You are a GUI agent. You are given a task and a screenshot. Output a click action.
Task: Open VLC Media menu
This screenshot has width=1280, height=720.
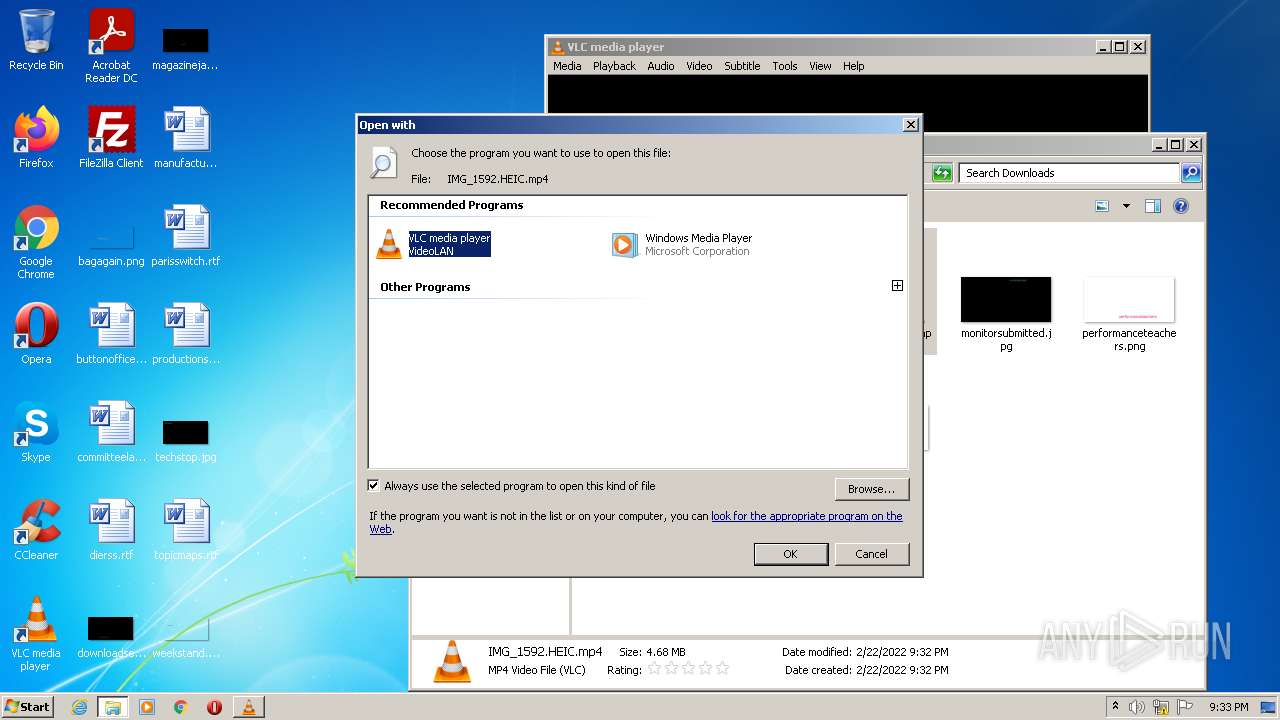coord(567,66)
